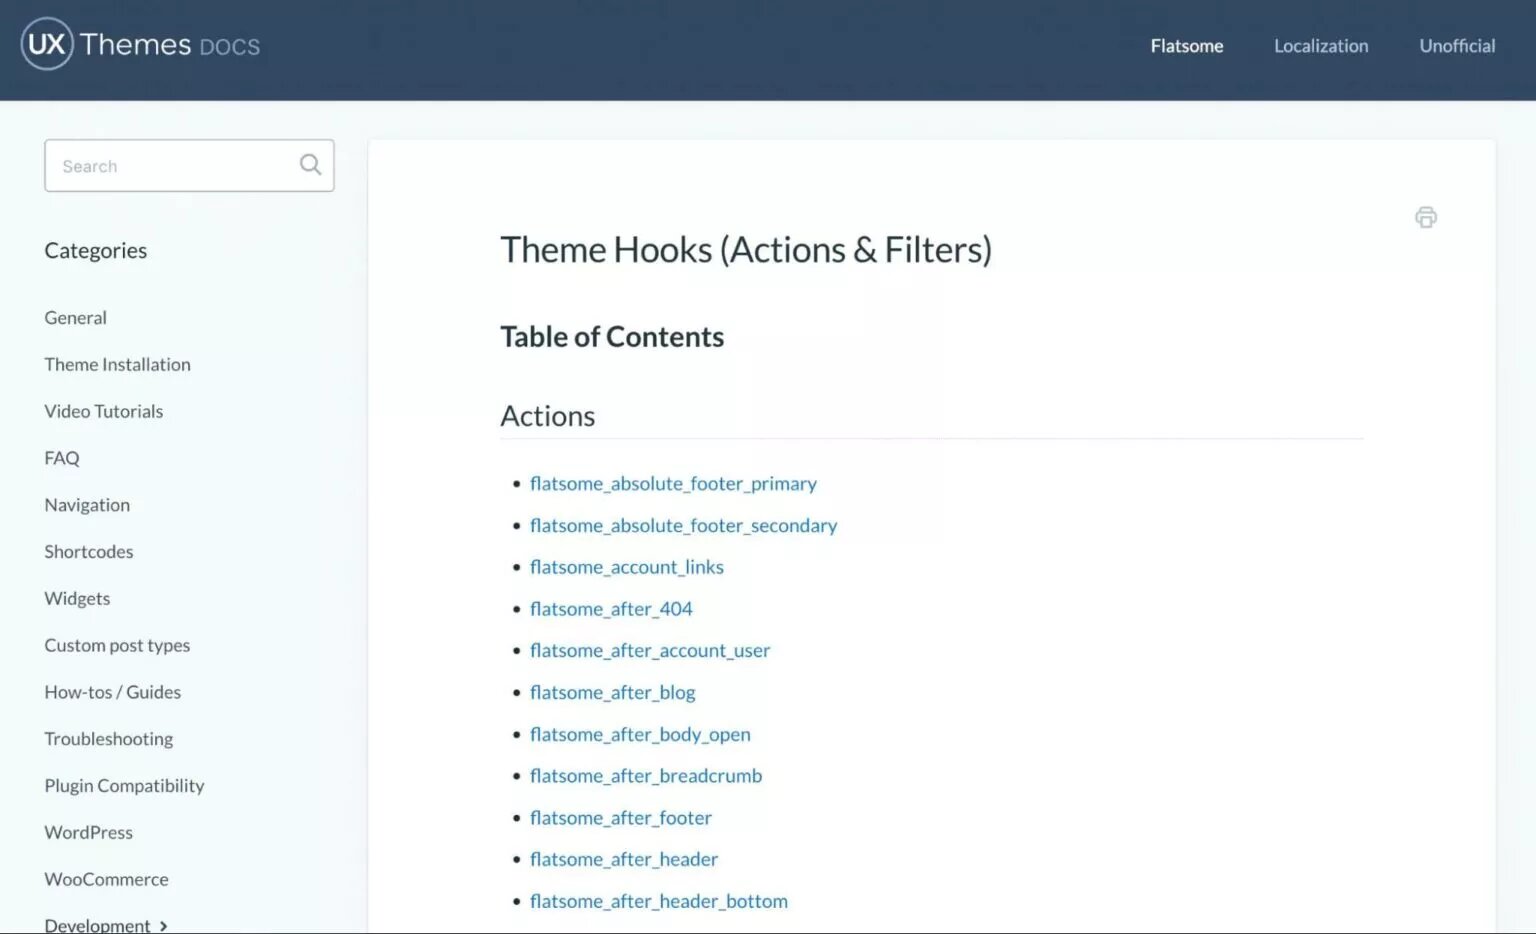Click the flatsome_account_links hook
This screenshot has width=1536, height=934.
627,566
